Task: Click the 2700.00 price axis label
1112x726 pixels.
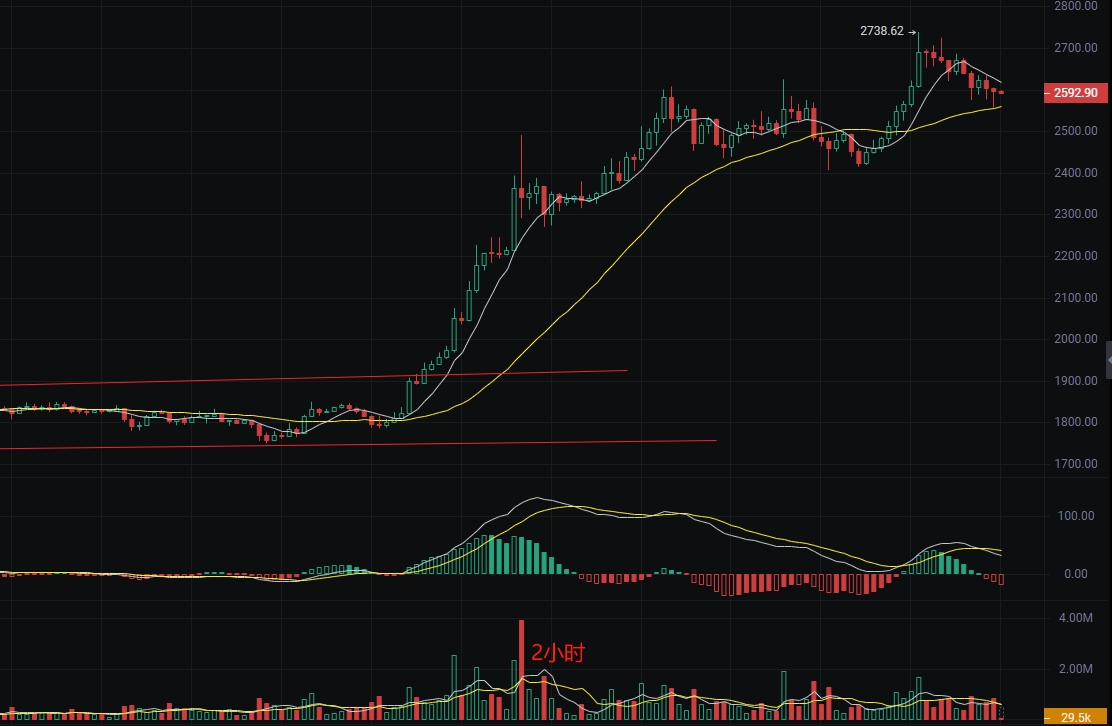Action: click(x=1076, y=48)
